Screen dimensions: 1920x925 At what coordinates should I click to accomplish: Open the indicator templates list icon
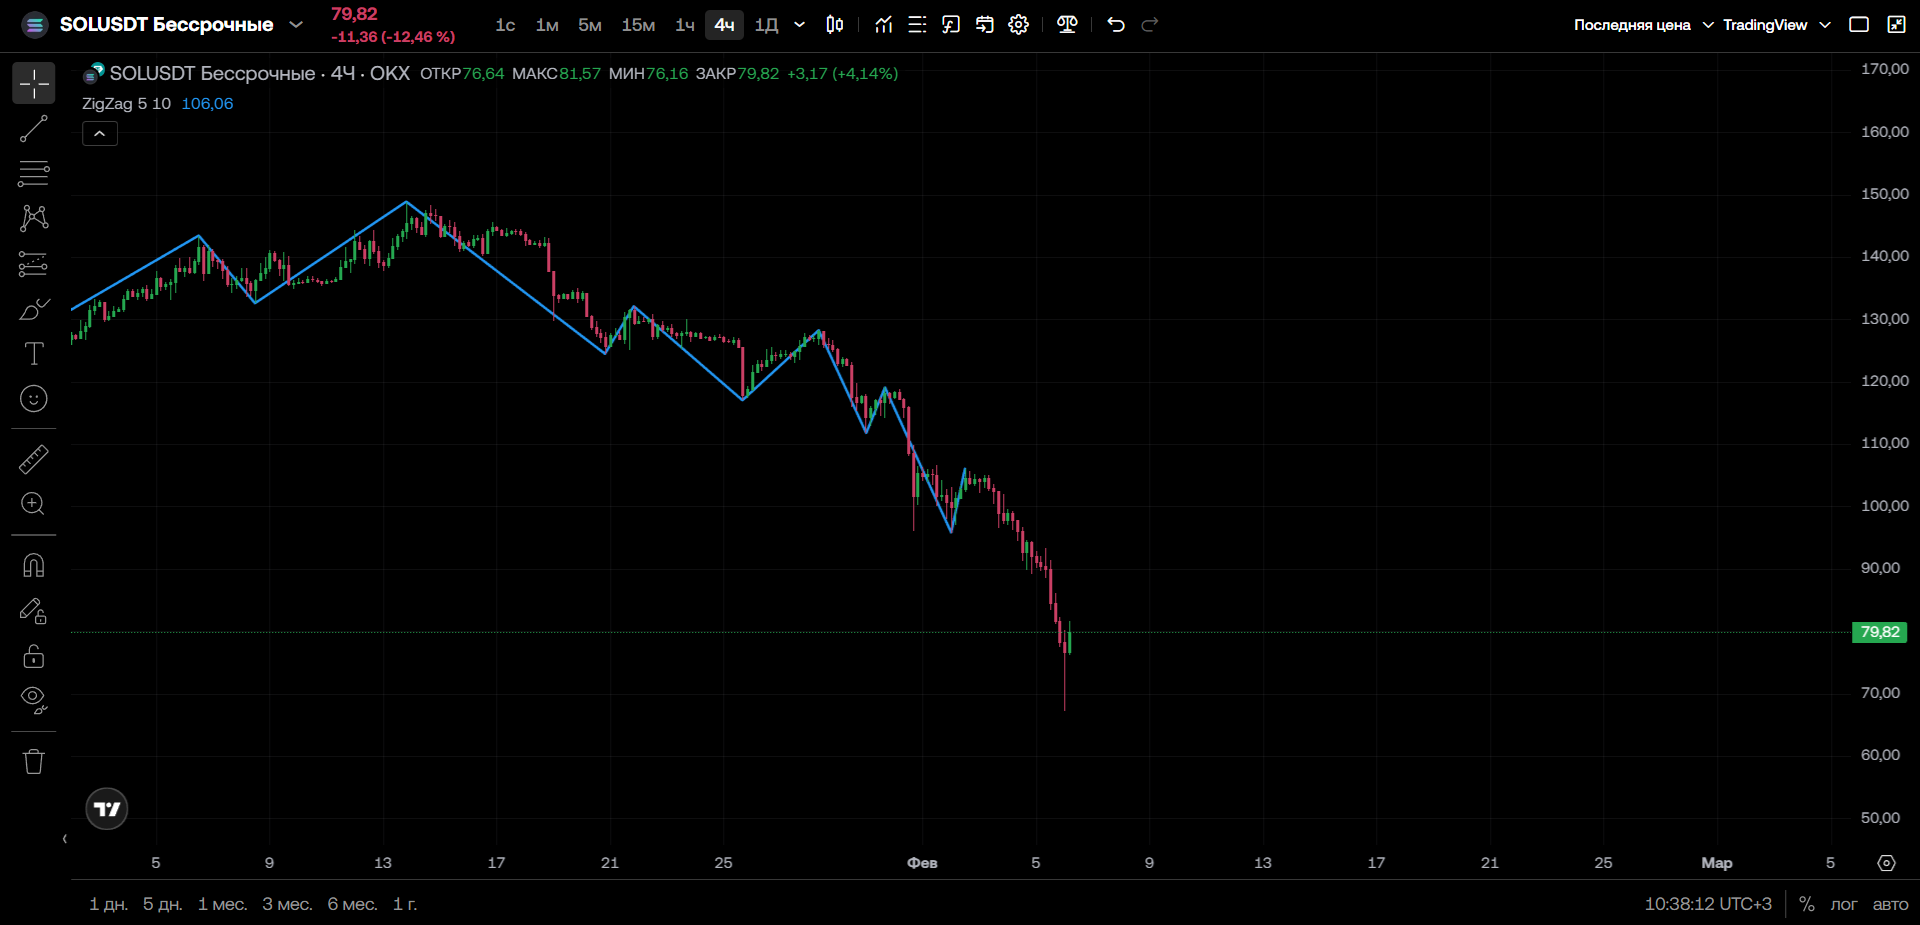tap(917, 25)
